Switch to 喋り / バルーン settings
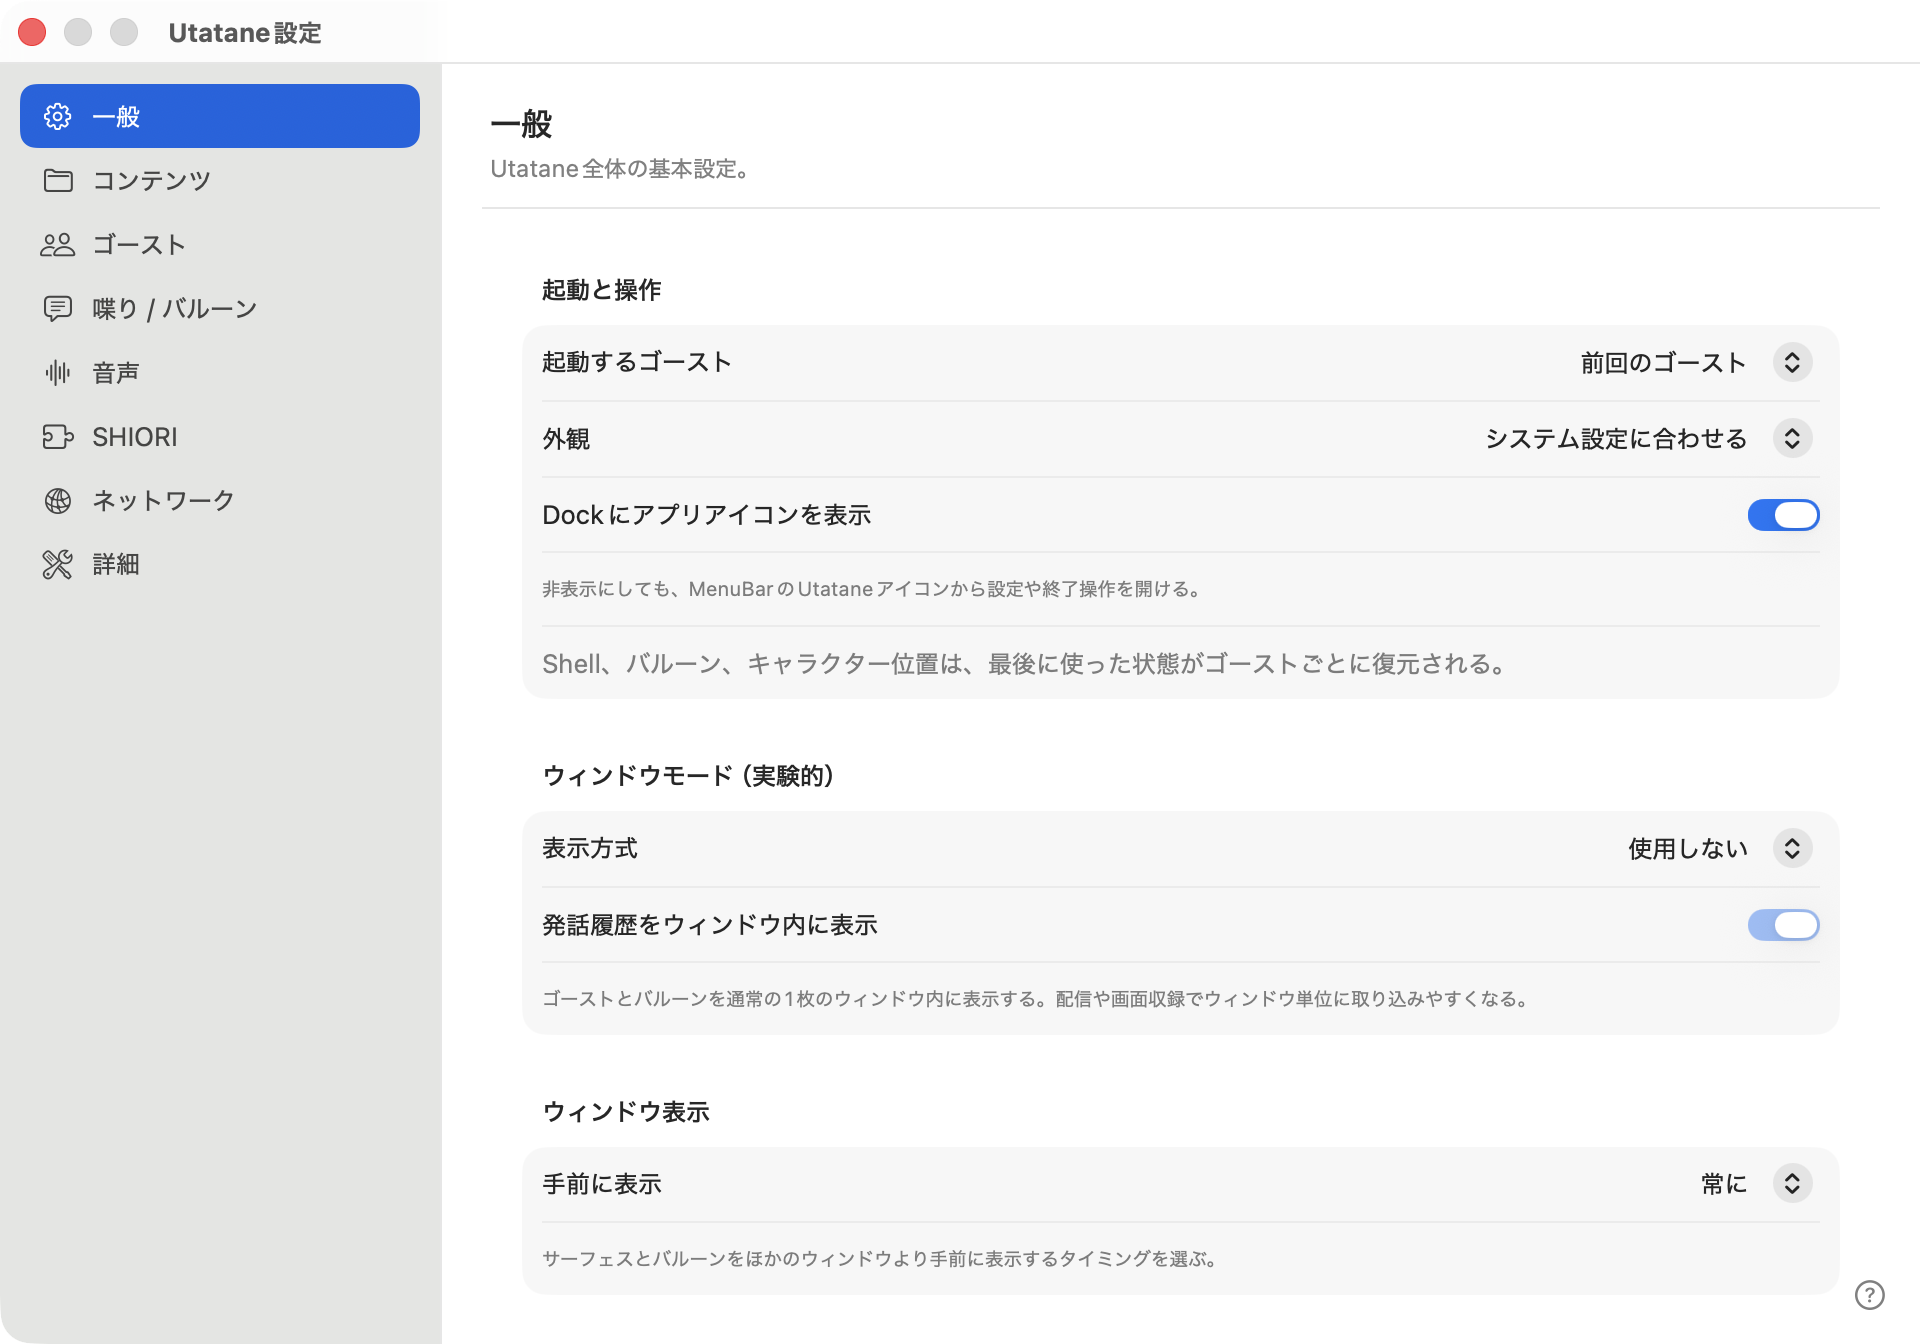The width and height of the screenshot is (1920, 1344). coord(220,308)
